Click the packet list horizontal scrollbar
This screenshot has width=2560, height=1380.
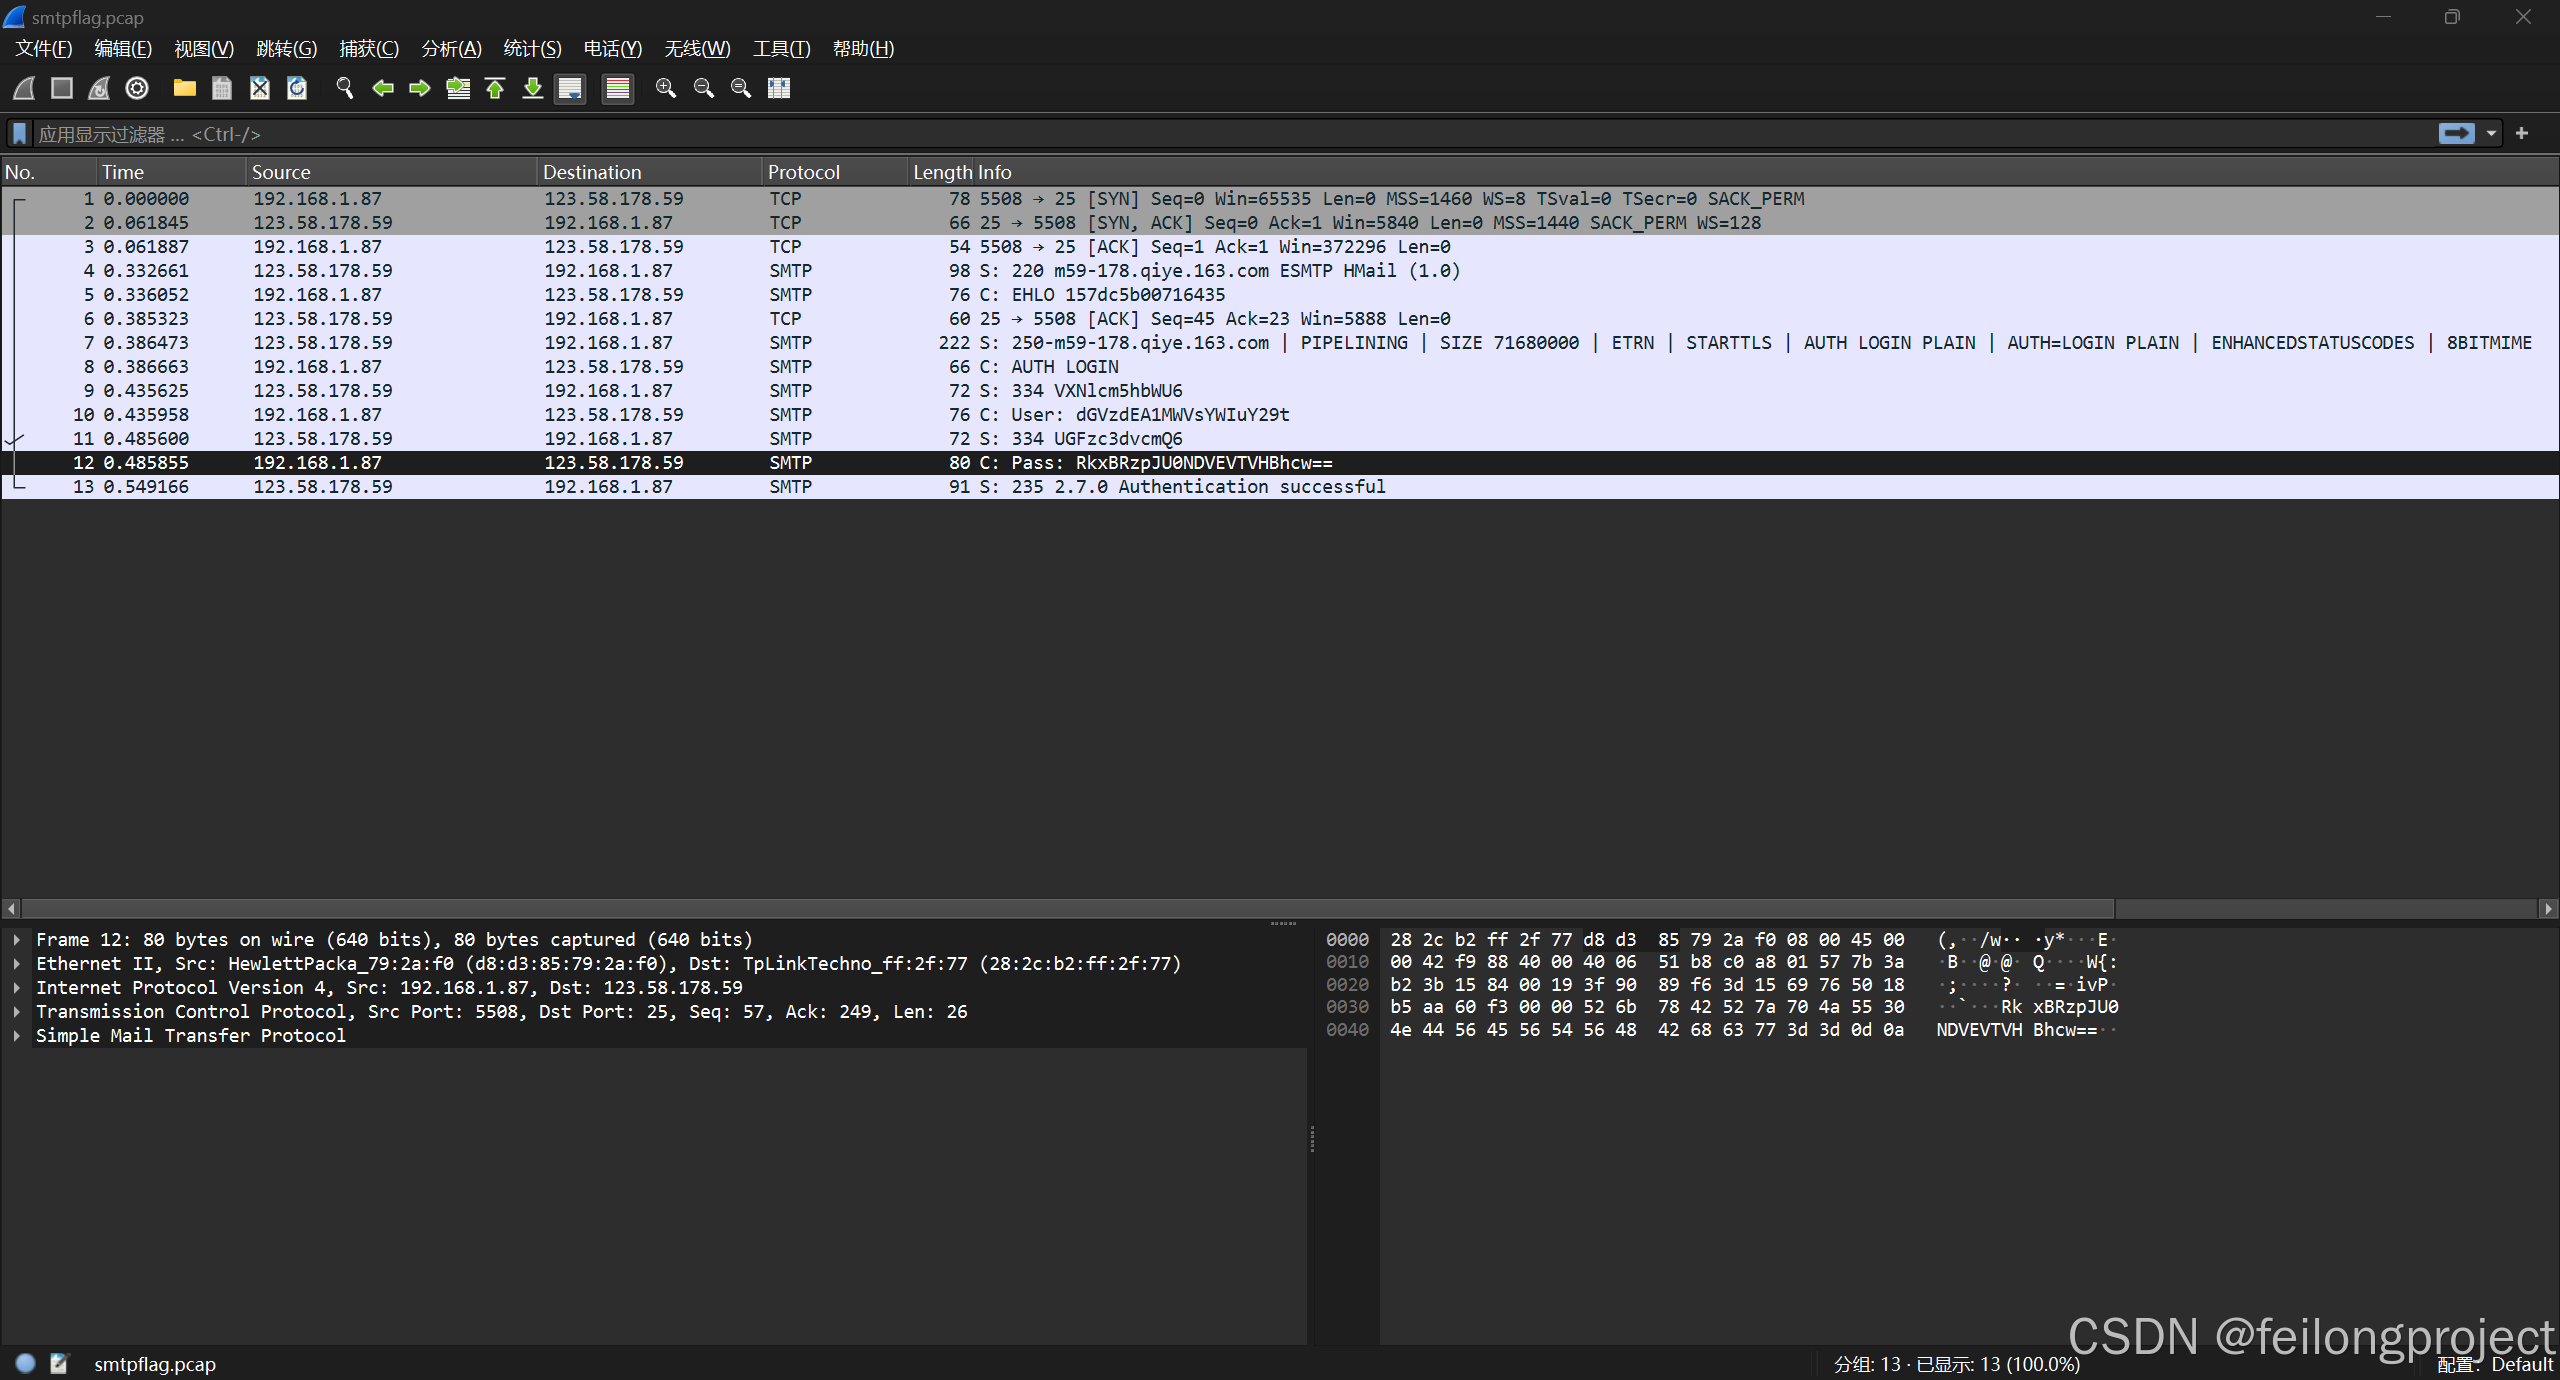coord(1066,909)
